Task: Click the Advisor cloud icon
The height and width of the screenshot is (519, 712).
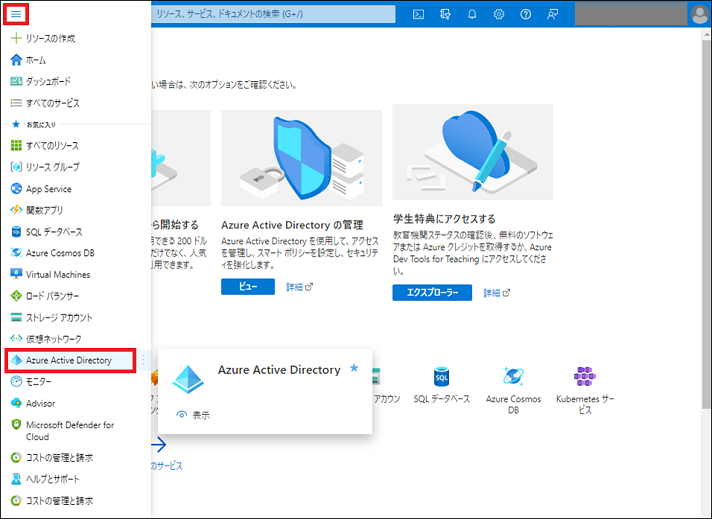Action: click(16, 403)
